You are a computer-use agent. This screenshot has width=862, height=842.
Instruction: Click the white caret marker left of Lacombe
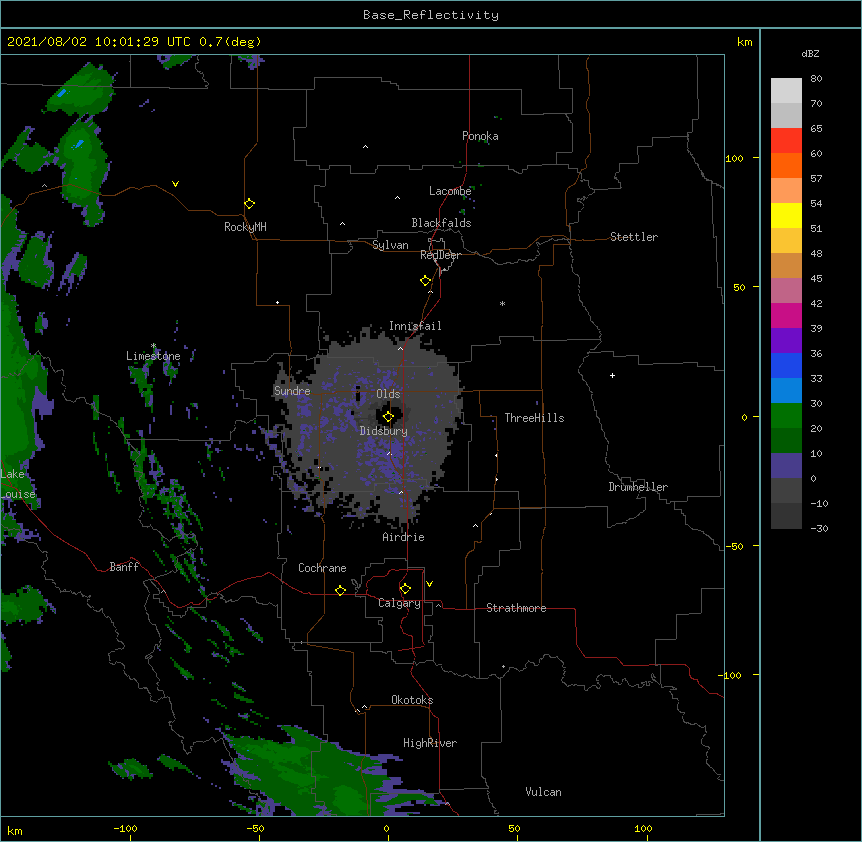pos(397,198)
